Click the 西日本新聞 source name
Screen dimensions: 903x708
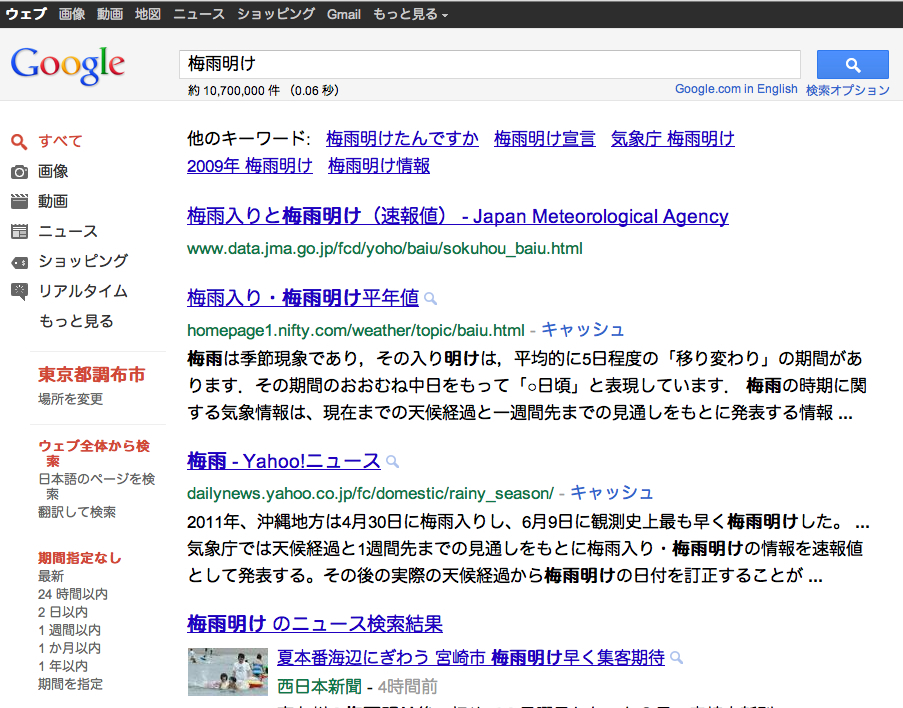[319, 687]
